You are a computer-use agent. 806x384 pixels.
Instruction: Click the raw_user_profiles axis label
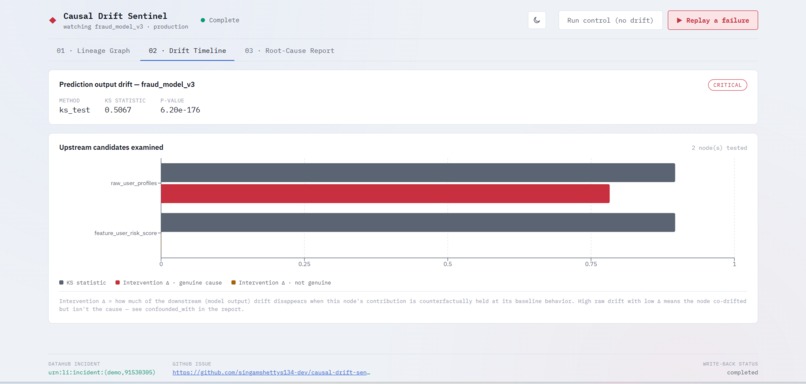133,183
